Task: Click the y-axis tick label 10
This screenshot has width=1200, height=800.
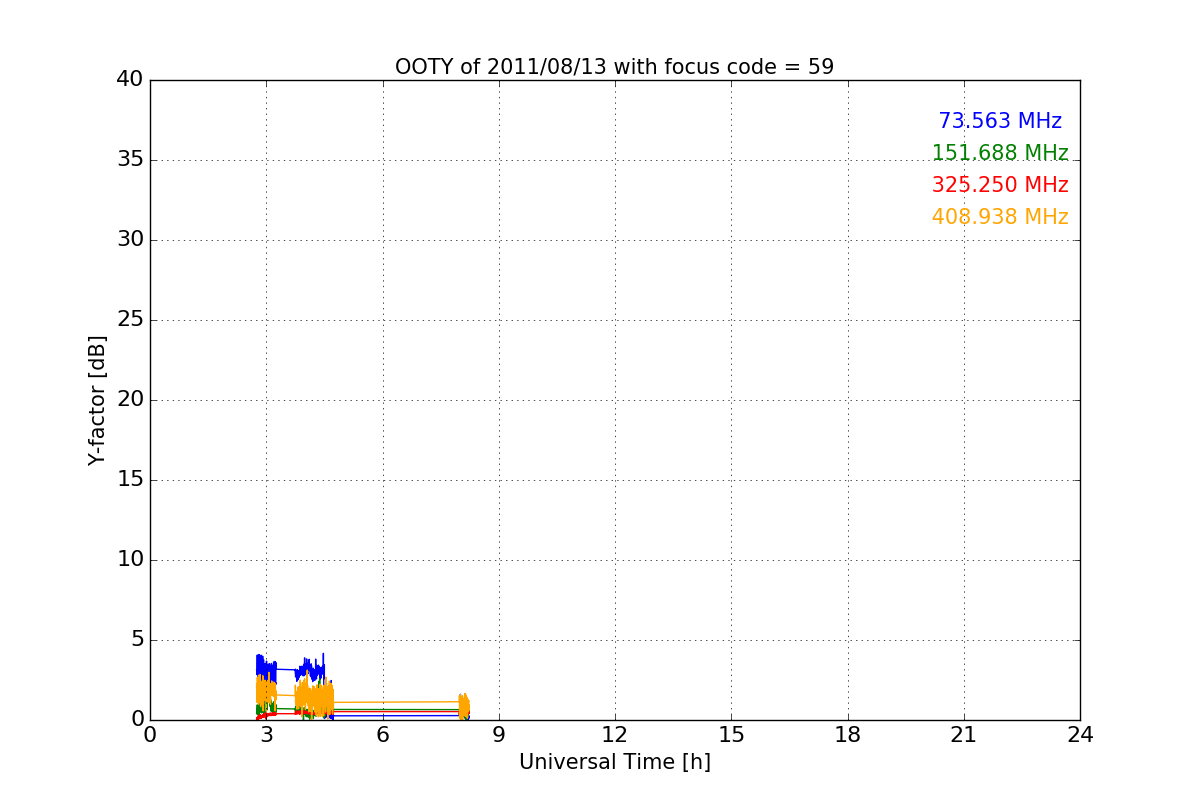Action: 130,560
